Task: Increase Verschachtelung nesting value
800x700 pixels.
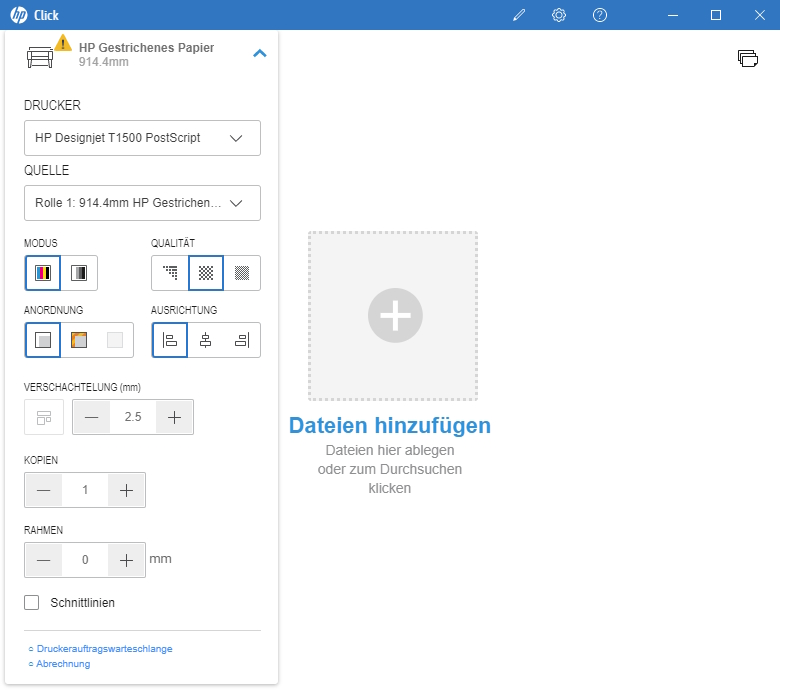Action: (174, 417)
